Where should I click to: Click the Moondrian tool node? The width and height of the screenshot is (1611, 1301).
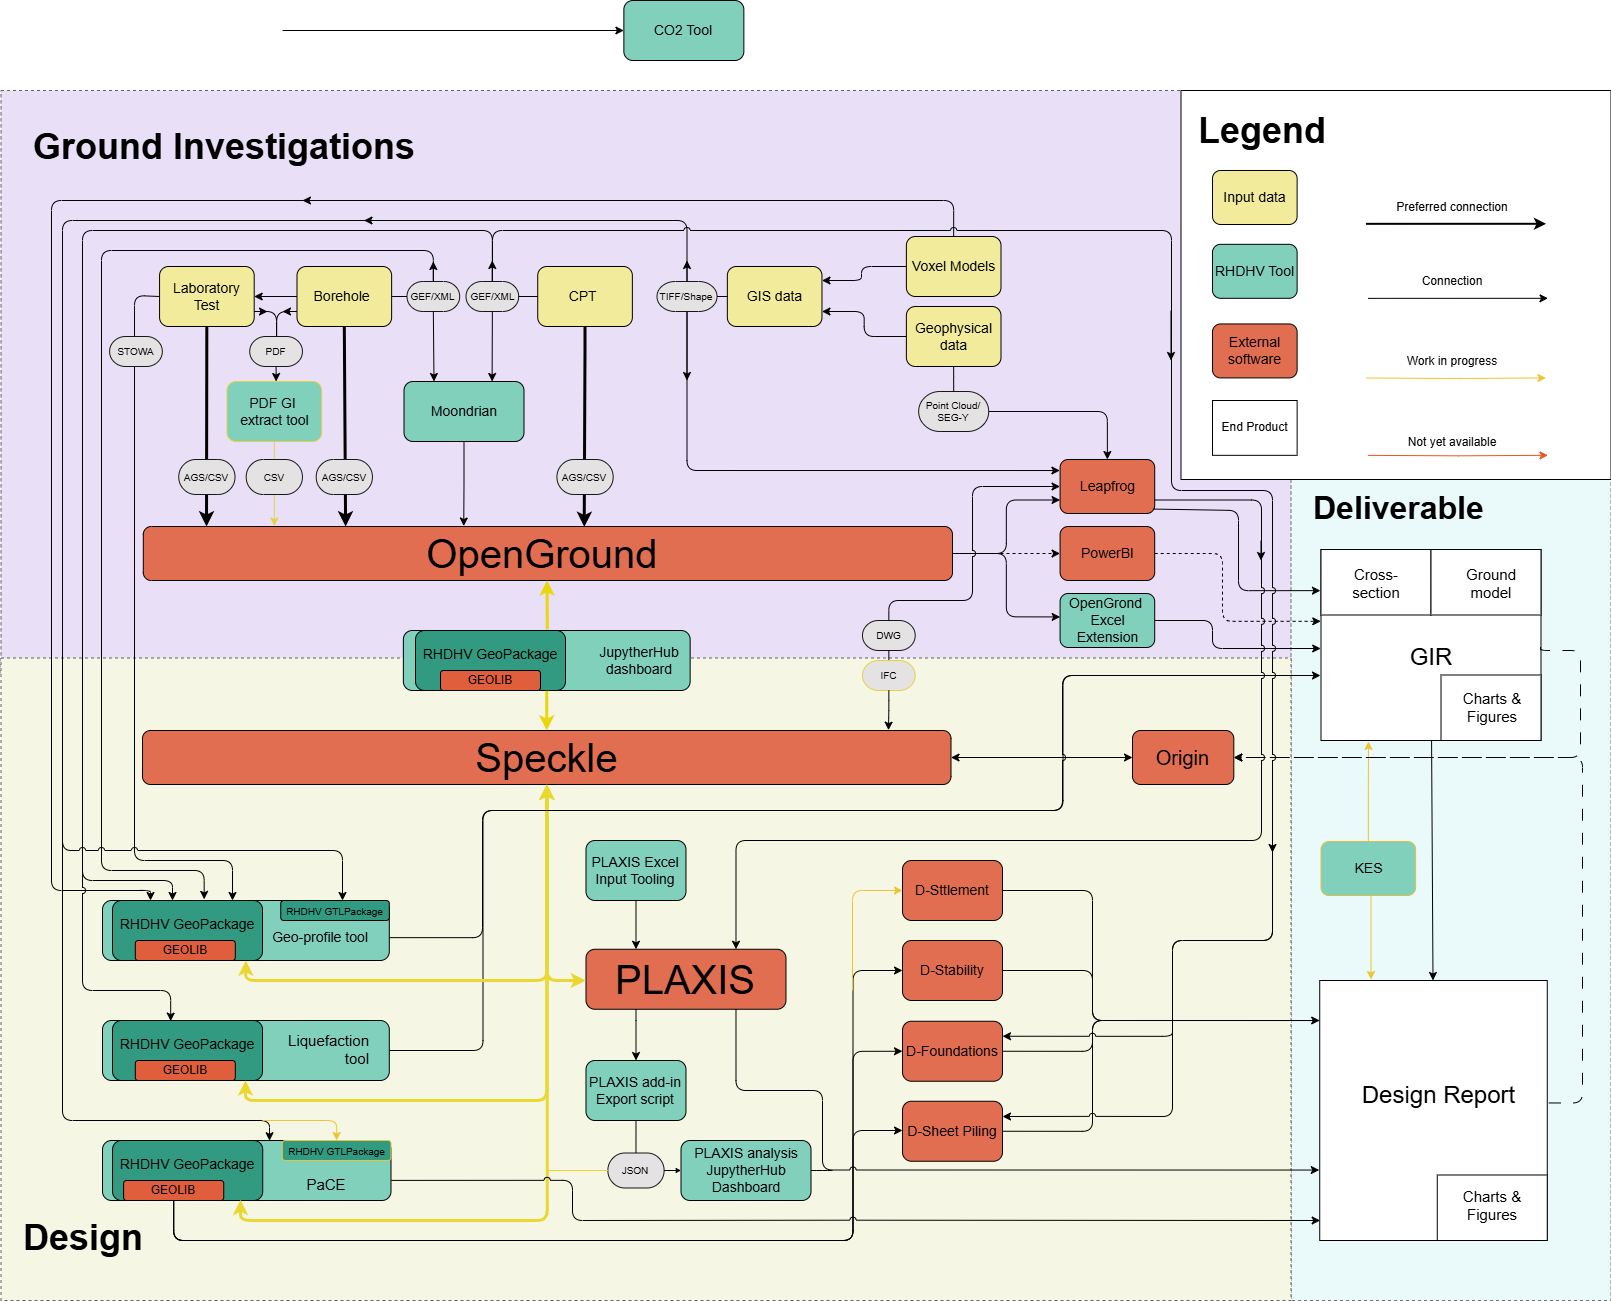click(x=464, y=411)
